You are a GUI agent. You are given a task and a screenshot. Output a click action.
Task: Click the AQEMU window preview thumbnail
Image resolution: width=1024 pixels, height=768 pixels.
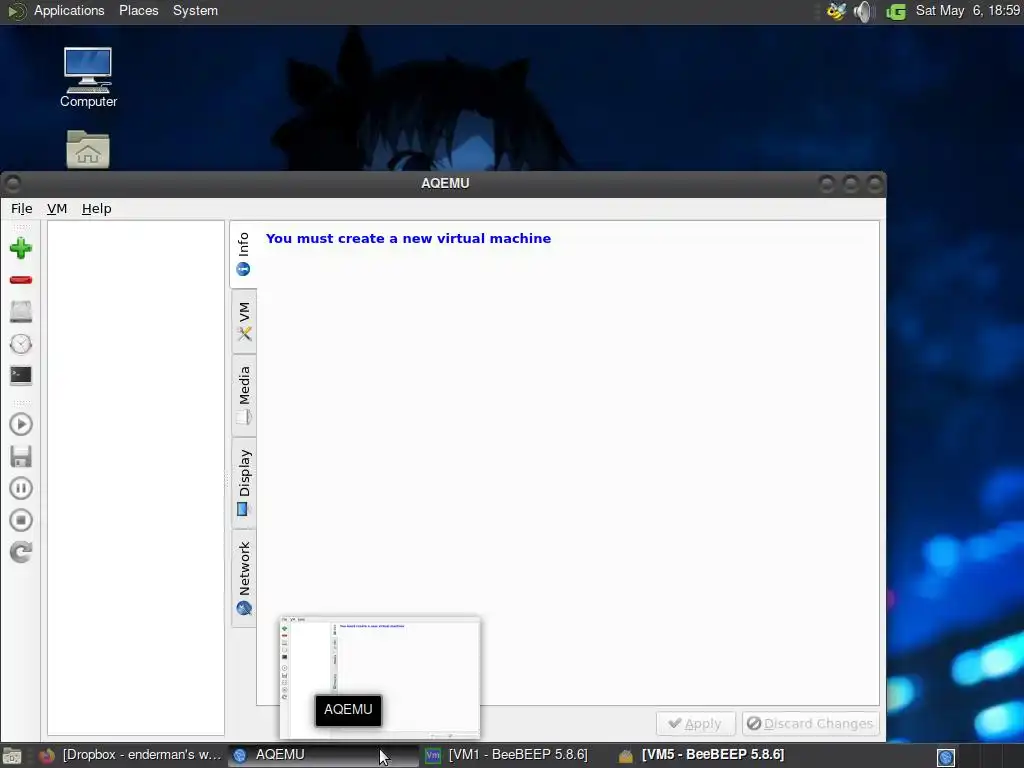(x=380, y=677)
